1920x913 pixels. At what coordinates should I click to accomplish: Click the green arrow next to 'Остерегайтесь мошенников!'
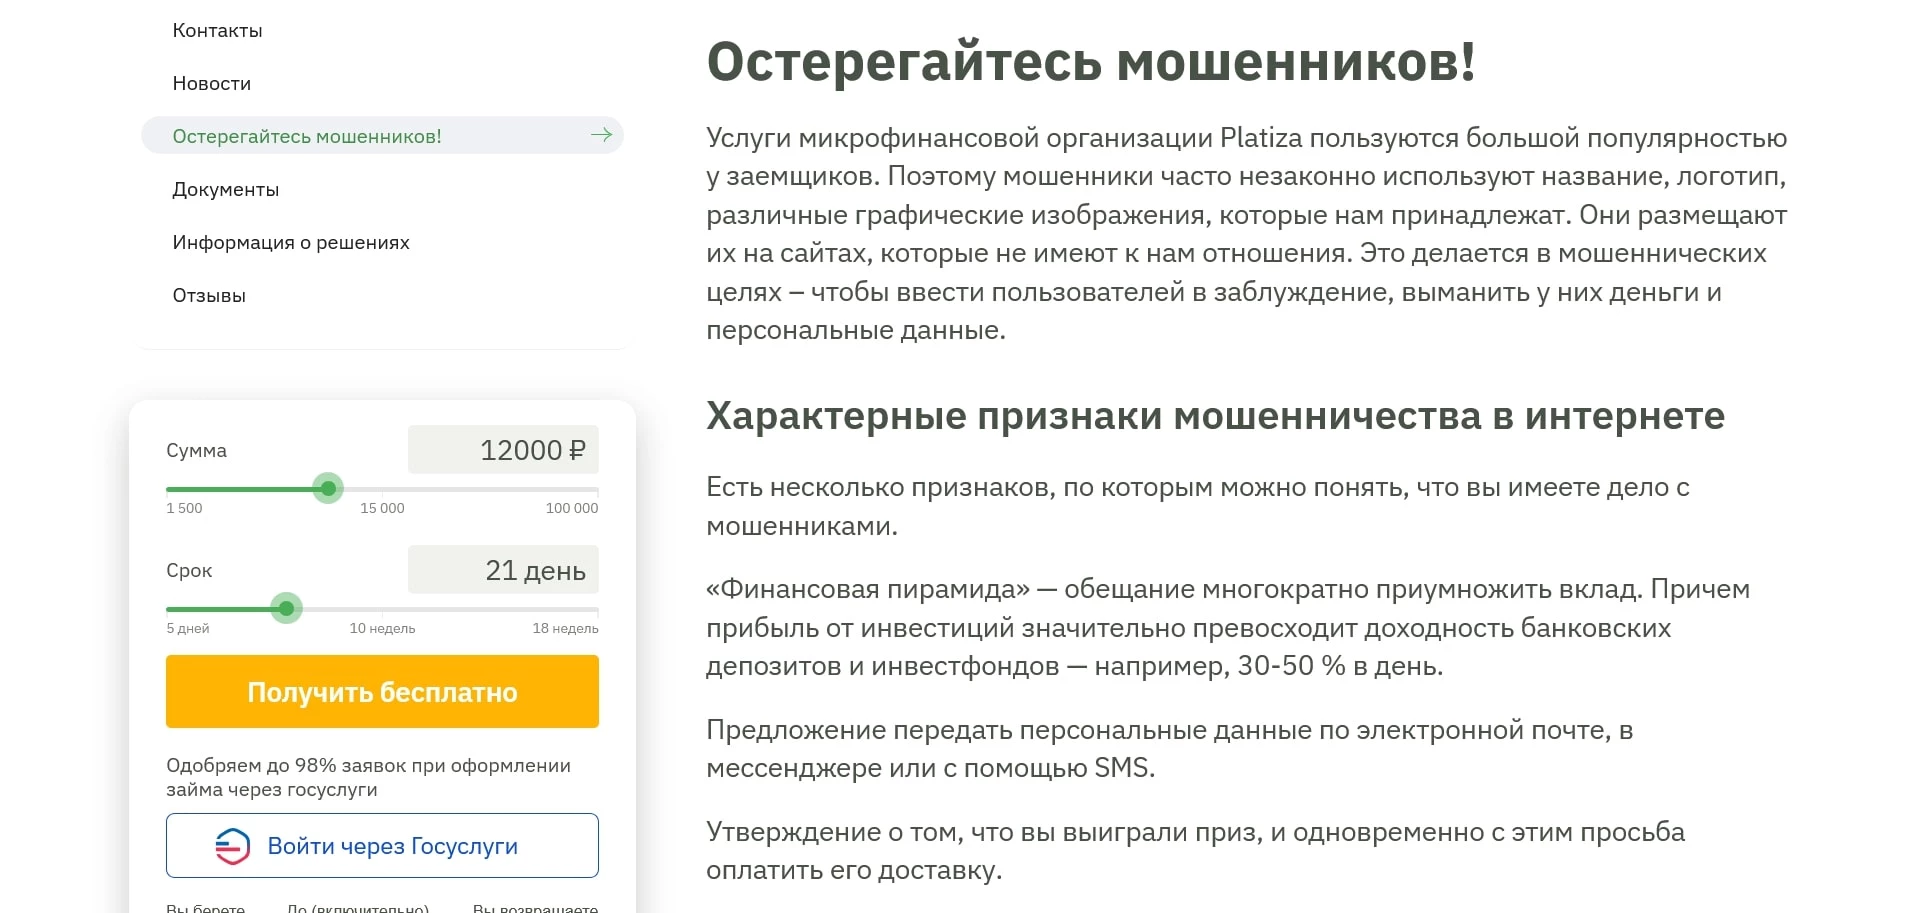point(601,135)
